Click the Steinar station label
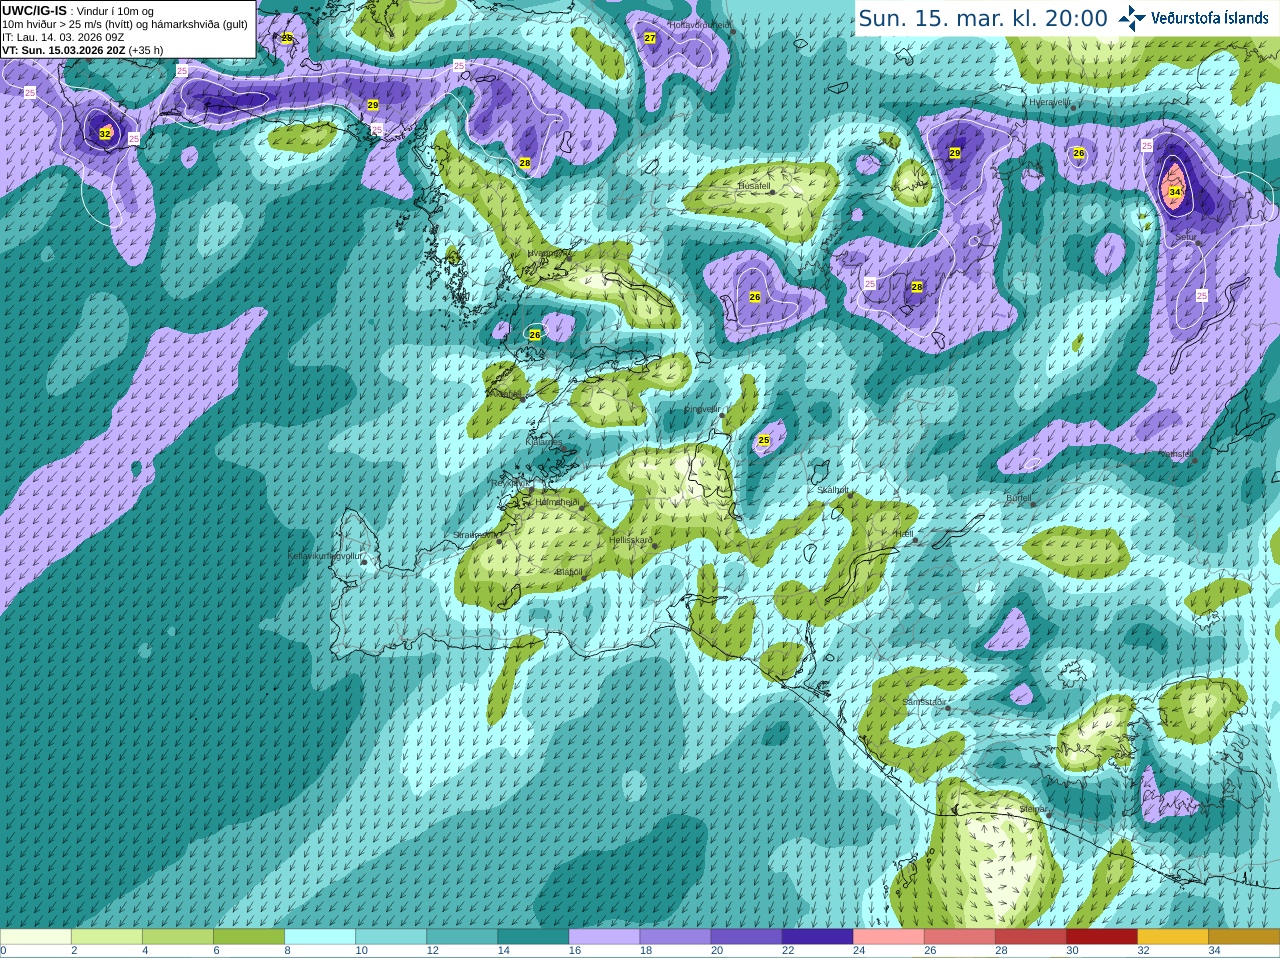1280x958 pixels. [1033, 809]
